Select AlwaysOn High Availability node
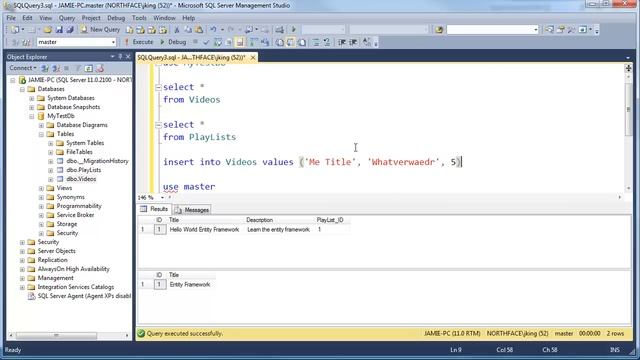640x360 pixels. (x=73, y=269)
